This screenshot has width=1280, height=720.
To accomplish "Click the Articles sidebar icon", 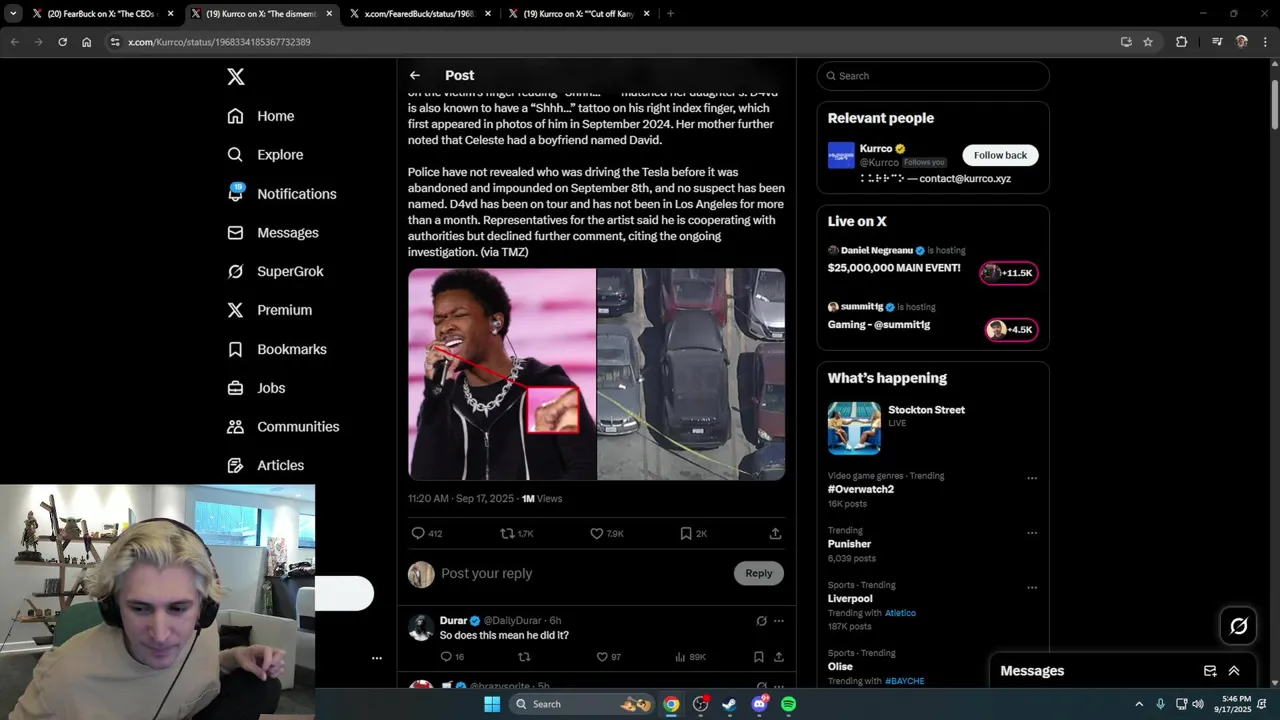I will [235, 465].
